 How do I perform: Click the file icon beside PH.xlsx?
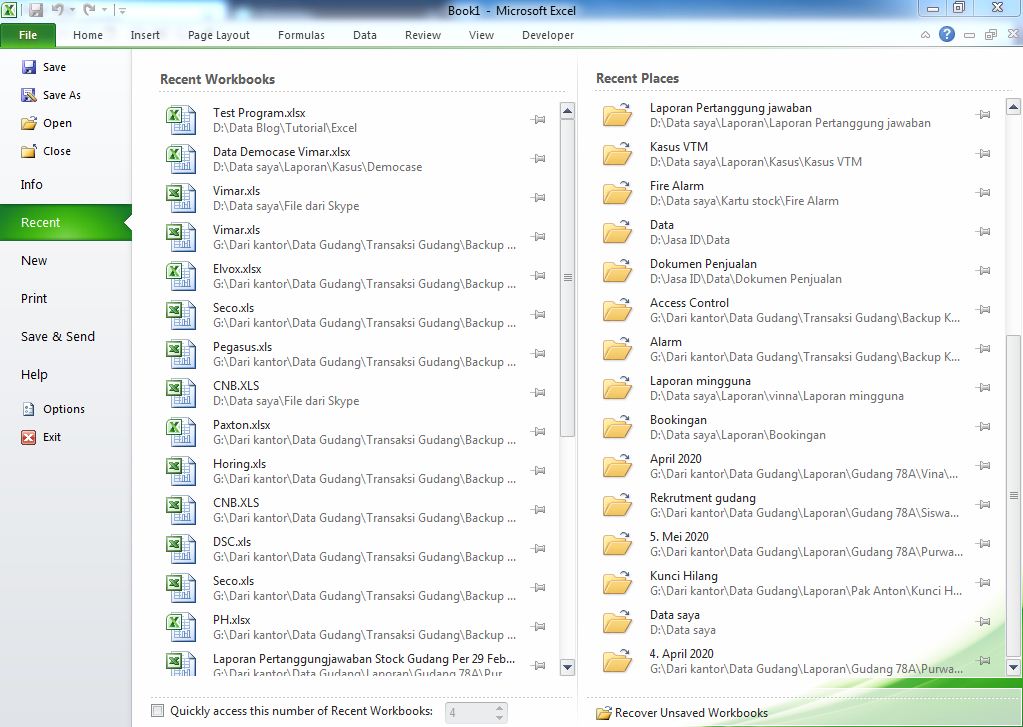(x=180, y=627)
